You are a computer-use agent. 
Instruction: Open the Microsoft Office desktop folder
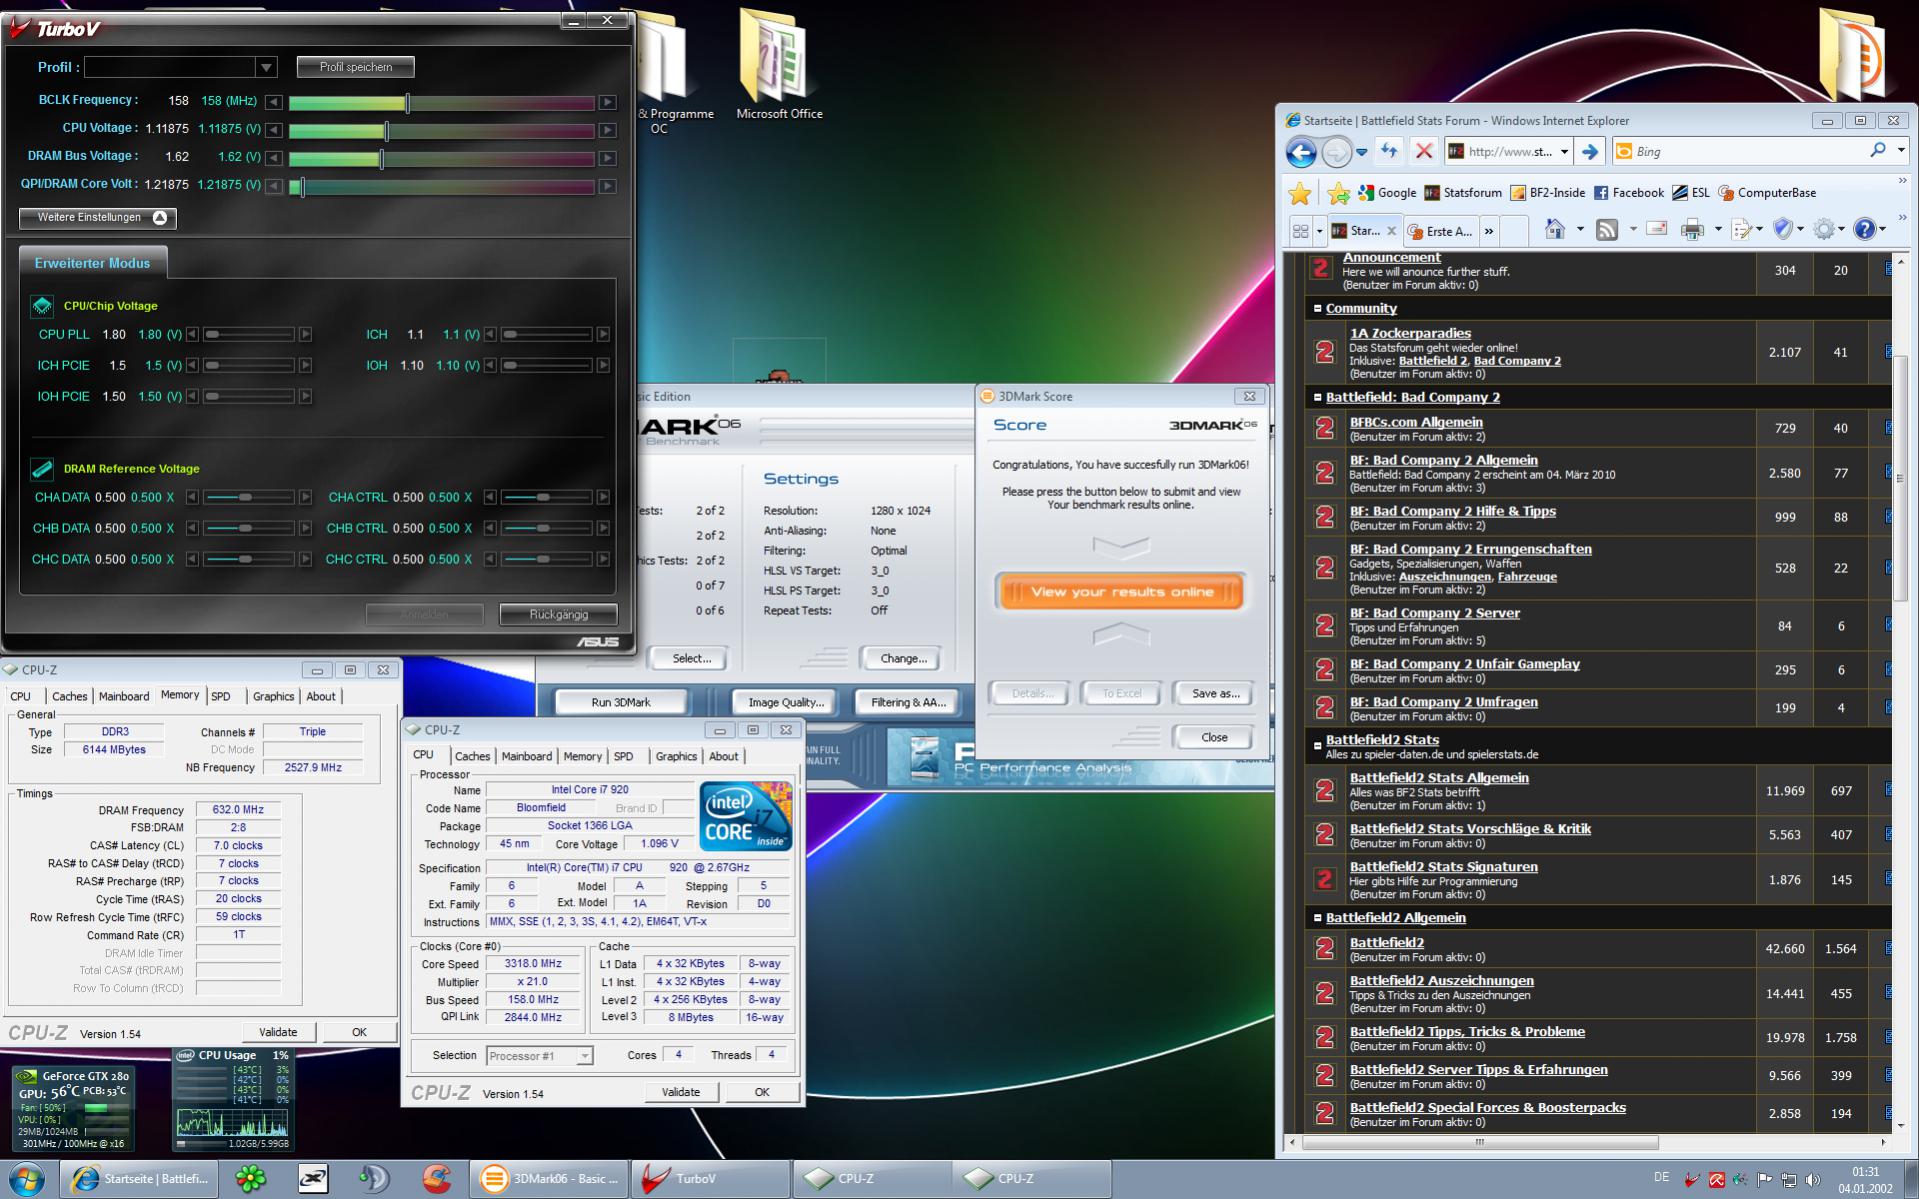click(x=779, y=66)
